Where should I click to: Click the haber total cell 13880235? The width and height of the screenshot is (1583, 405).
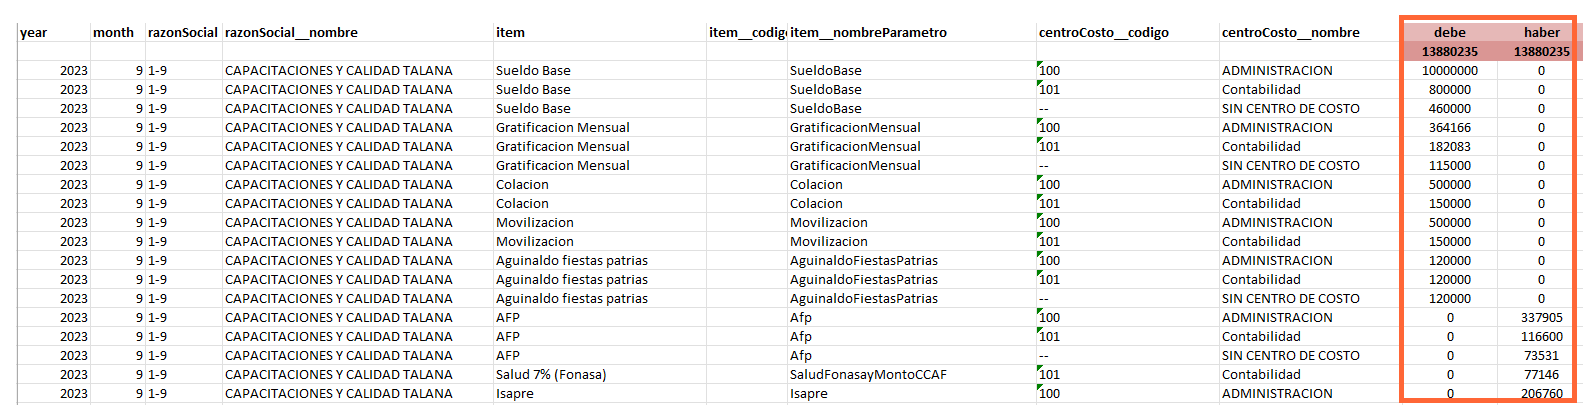[1541, 51]
